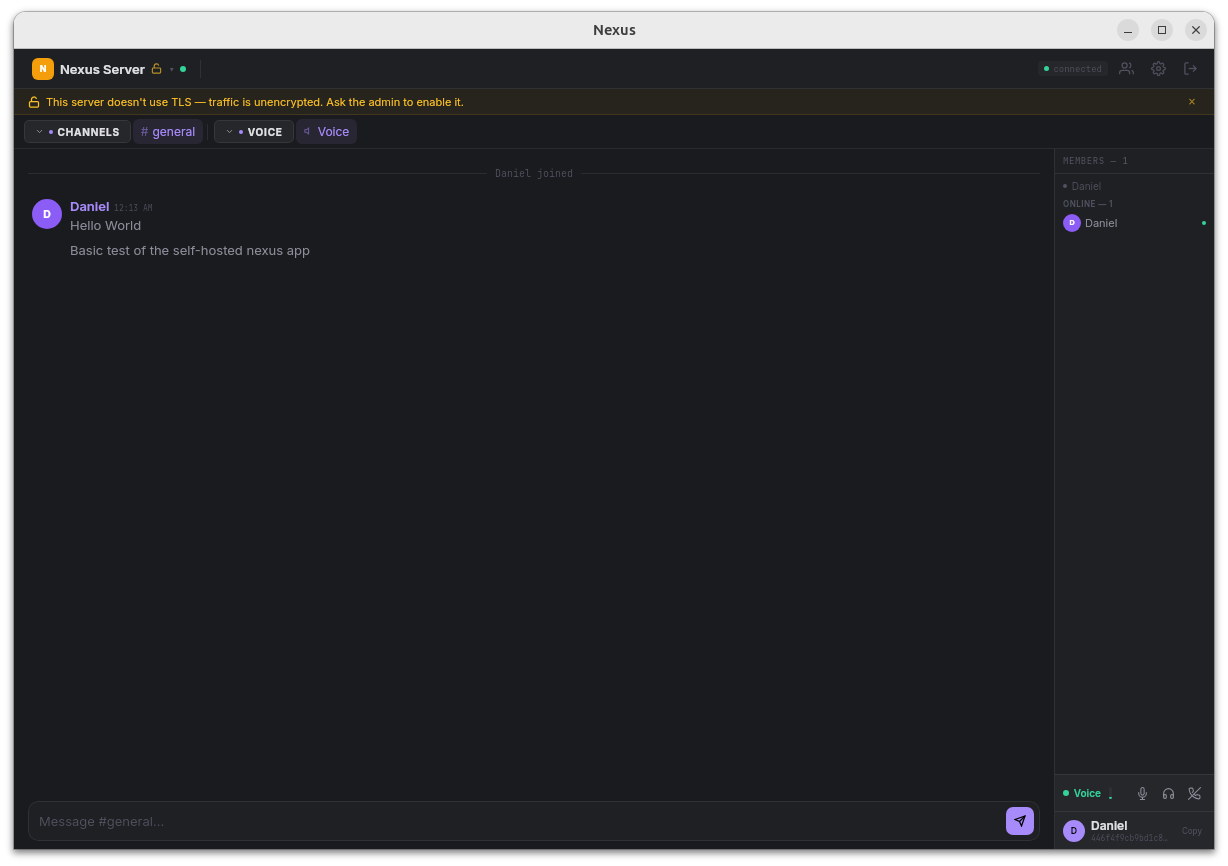
Task: Log out using the exit icon
Action: click(x=1190, y=68)
